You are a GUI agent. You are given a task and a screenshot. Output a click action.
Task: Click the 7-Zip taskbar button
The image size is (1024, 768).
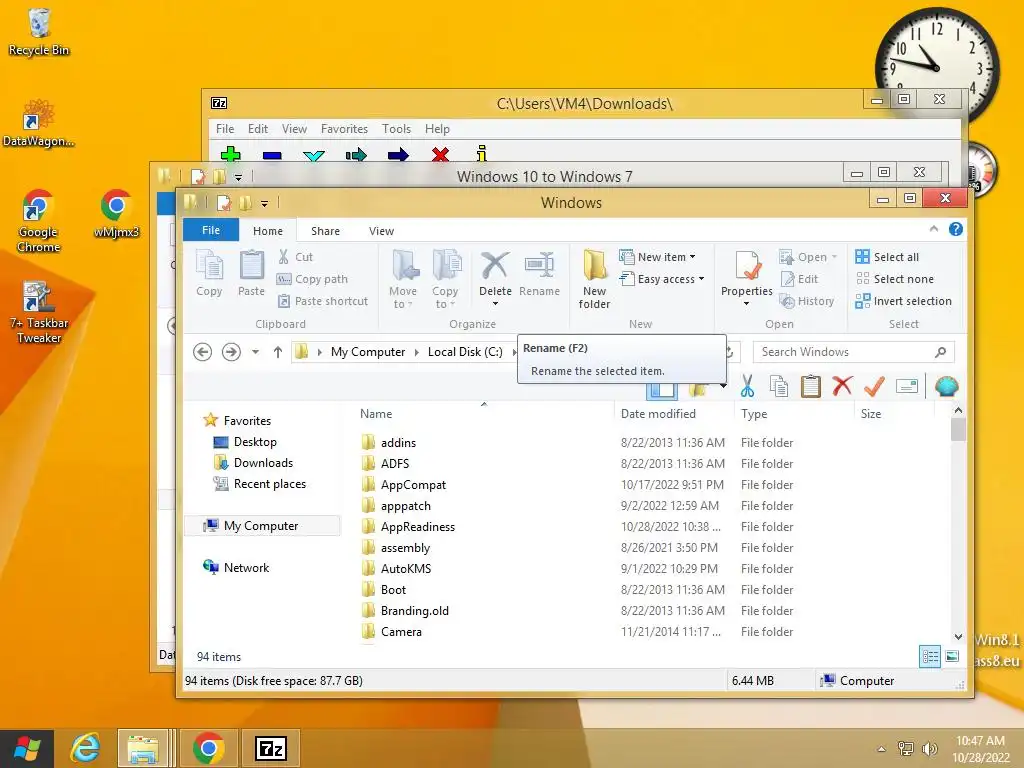[x=271, y=748]
